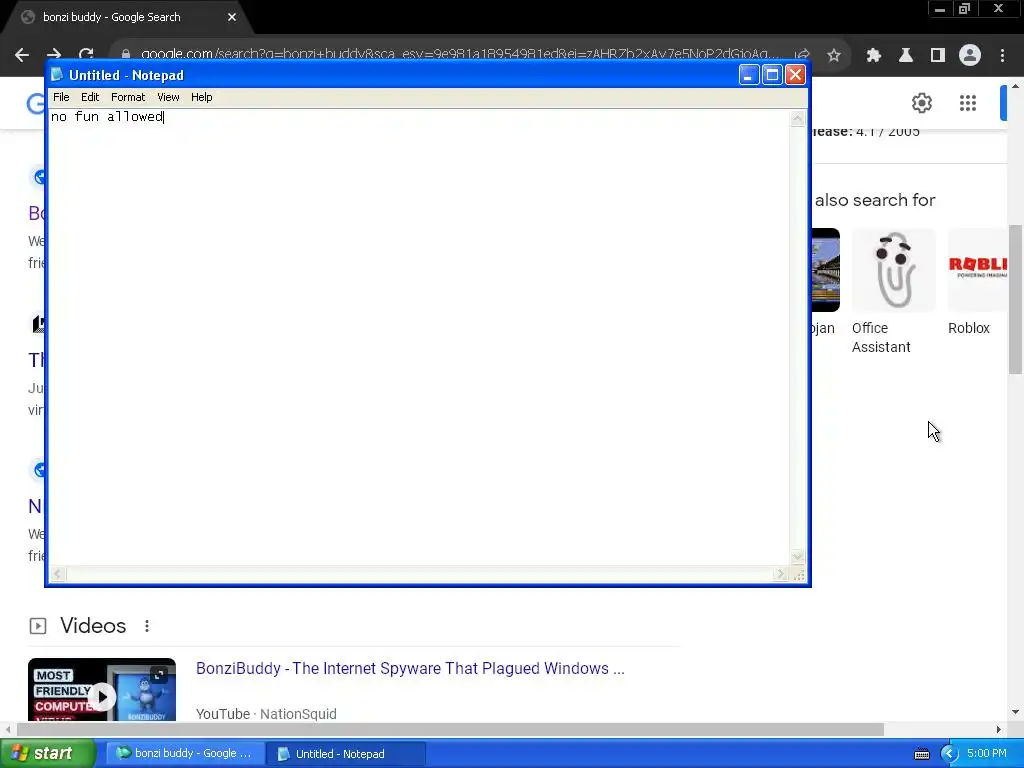1024x768 pixels.
Task: Open the Roblox related search label
Action: [x=968, y=328]
